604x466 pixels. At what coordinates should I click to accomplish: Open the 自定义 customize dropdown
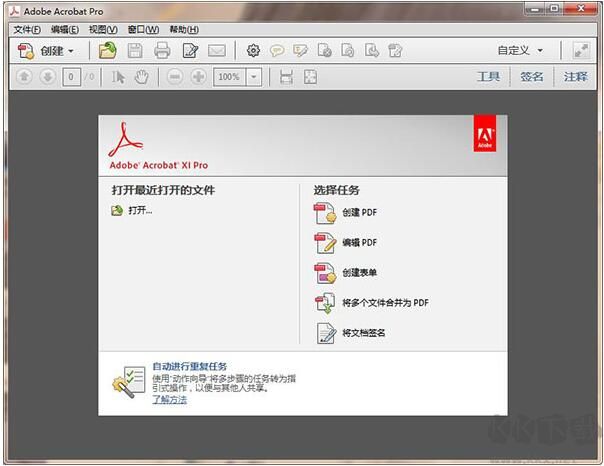[x=520, y=50]
